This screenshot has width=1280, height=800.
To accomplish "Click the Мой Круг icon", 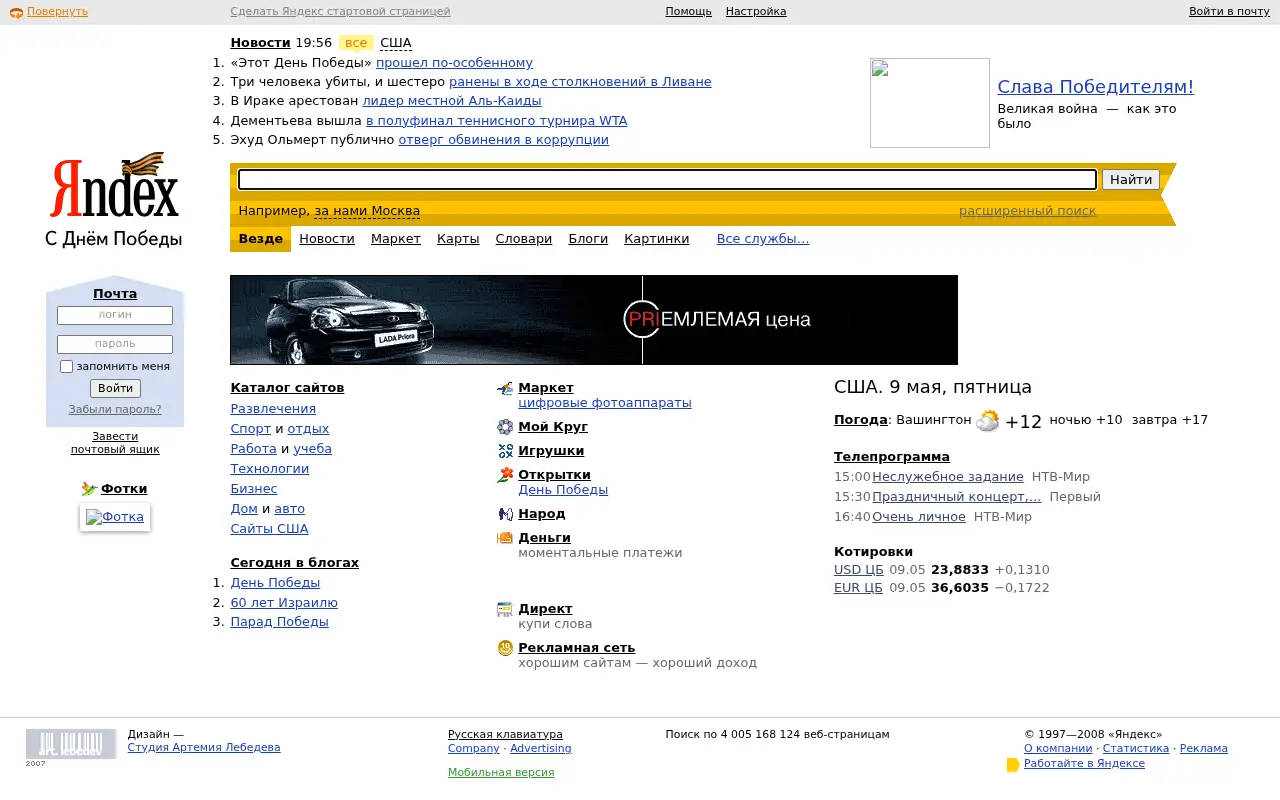I will coord(505,427).
